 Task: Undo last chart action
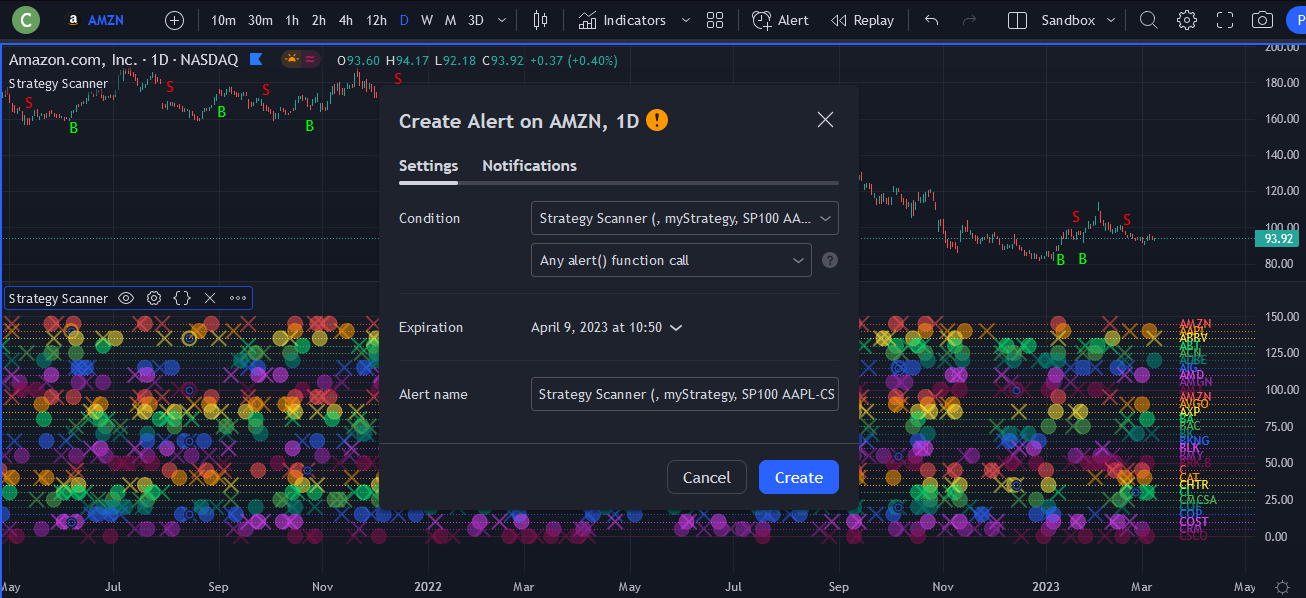pyautogui.click(x=932, y=20)
